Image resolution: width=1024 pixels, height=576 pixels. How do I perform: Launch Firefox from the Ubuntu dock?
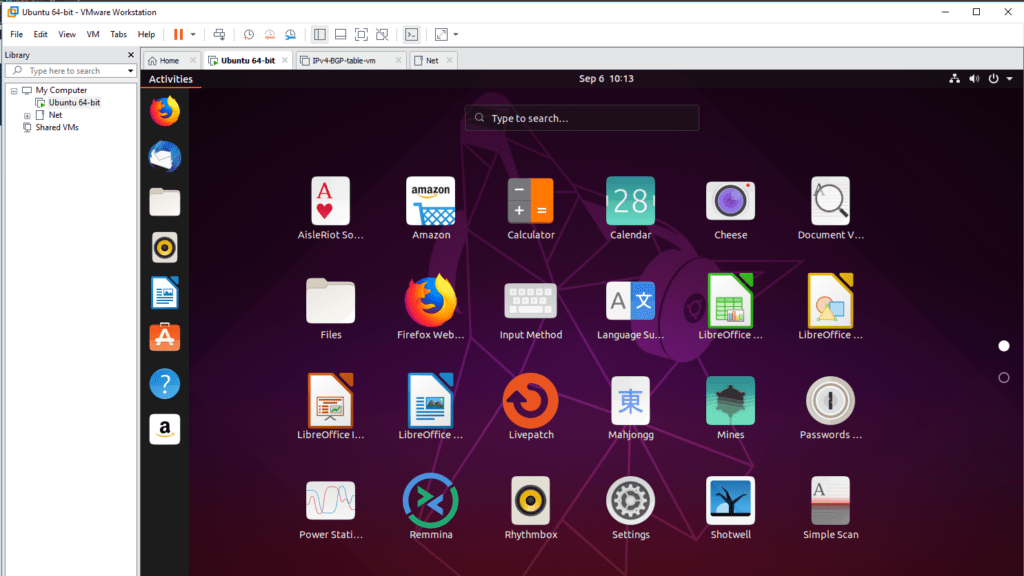(164, 110)
